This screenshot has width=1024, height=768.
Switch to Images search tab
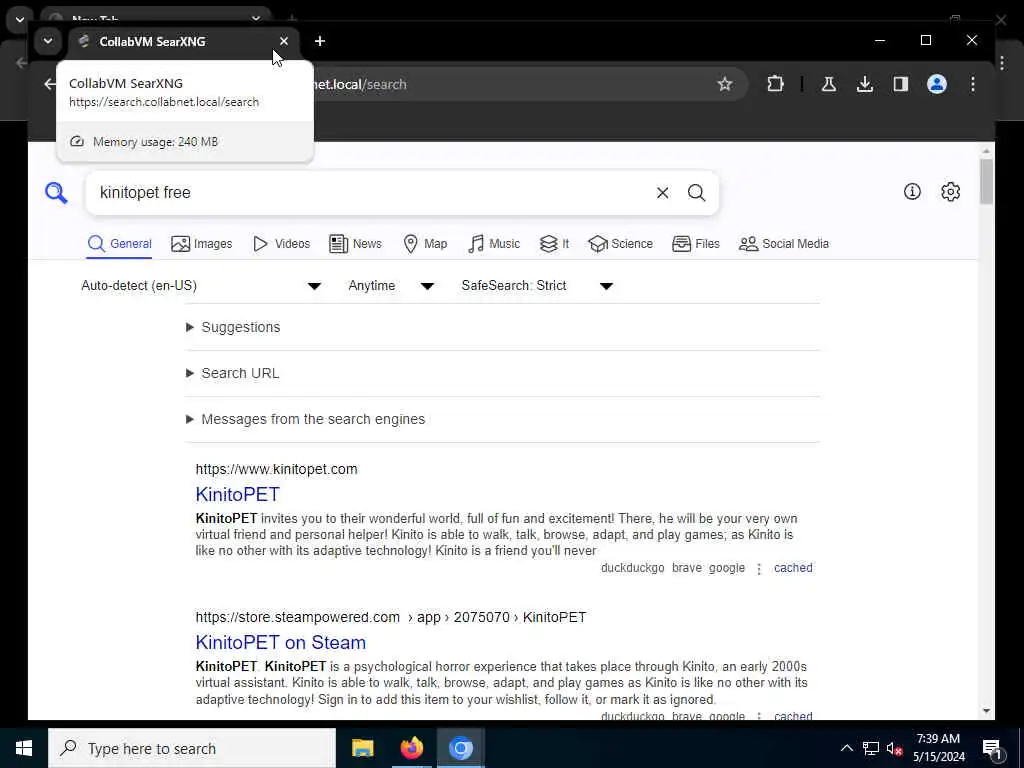[x=201, y=244]
